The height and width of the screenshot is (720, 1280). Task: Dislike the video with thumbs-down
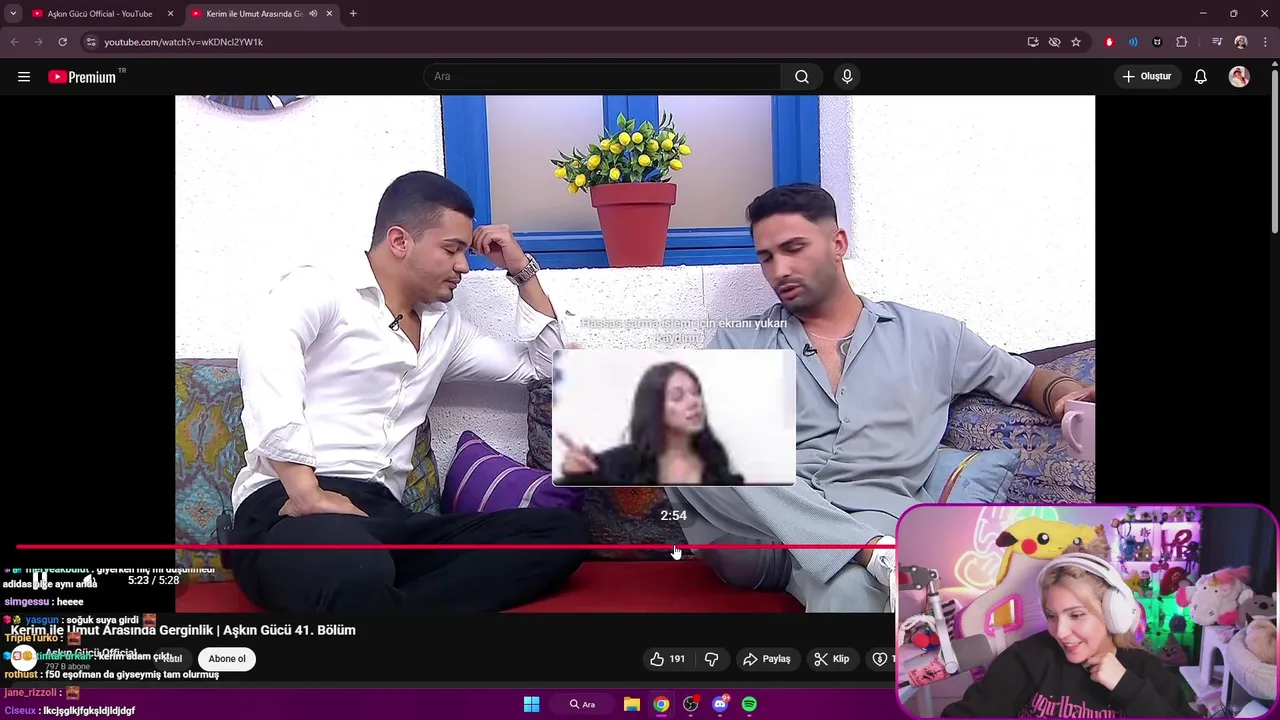[712, 659]
